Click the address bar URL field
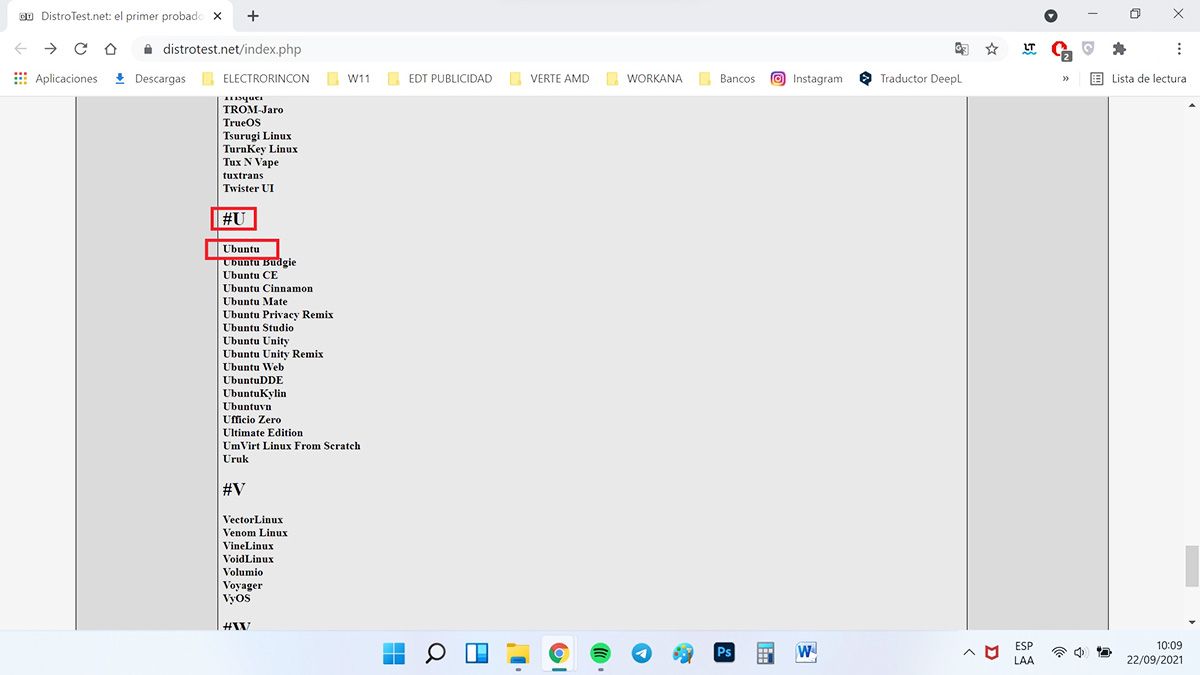This screenshot has height=675, width=1200. coord(500,49)
